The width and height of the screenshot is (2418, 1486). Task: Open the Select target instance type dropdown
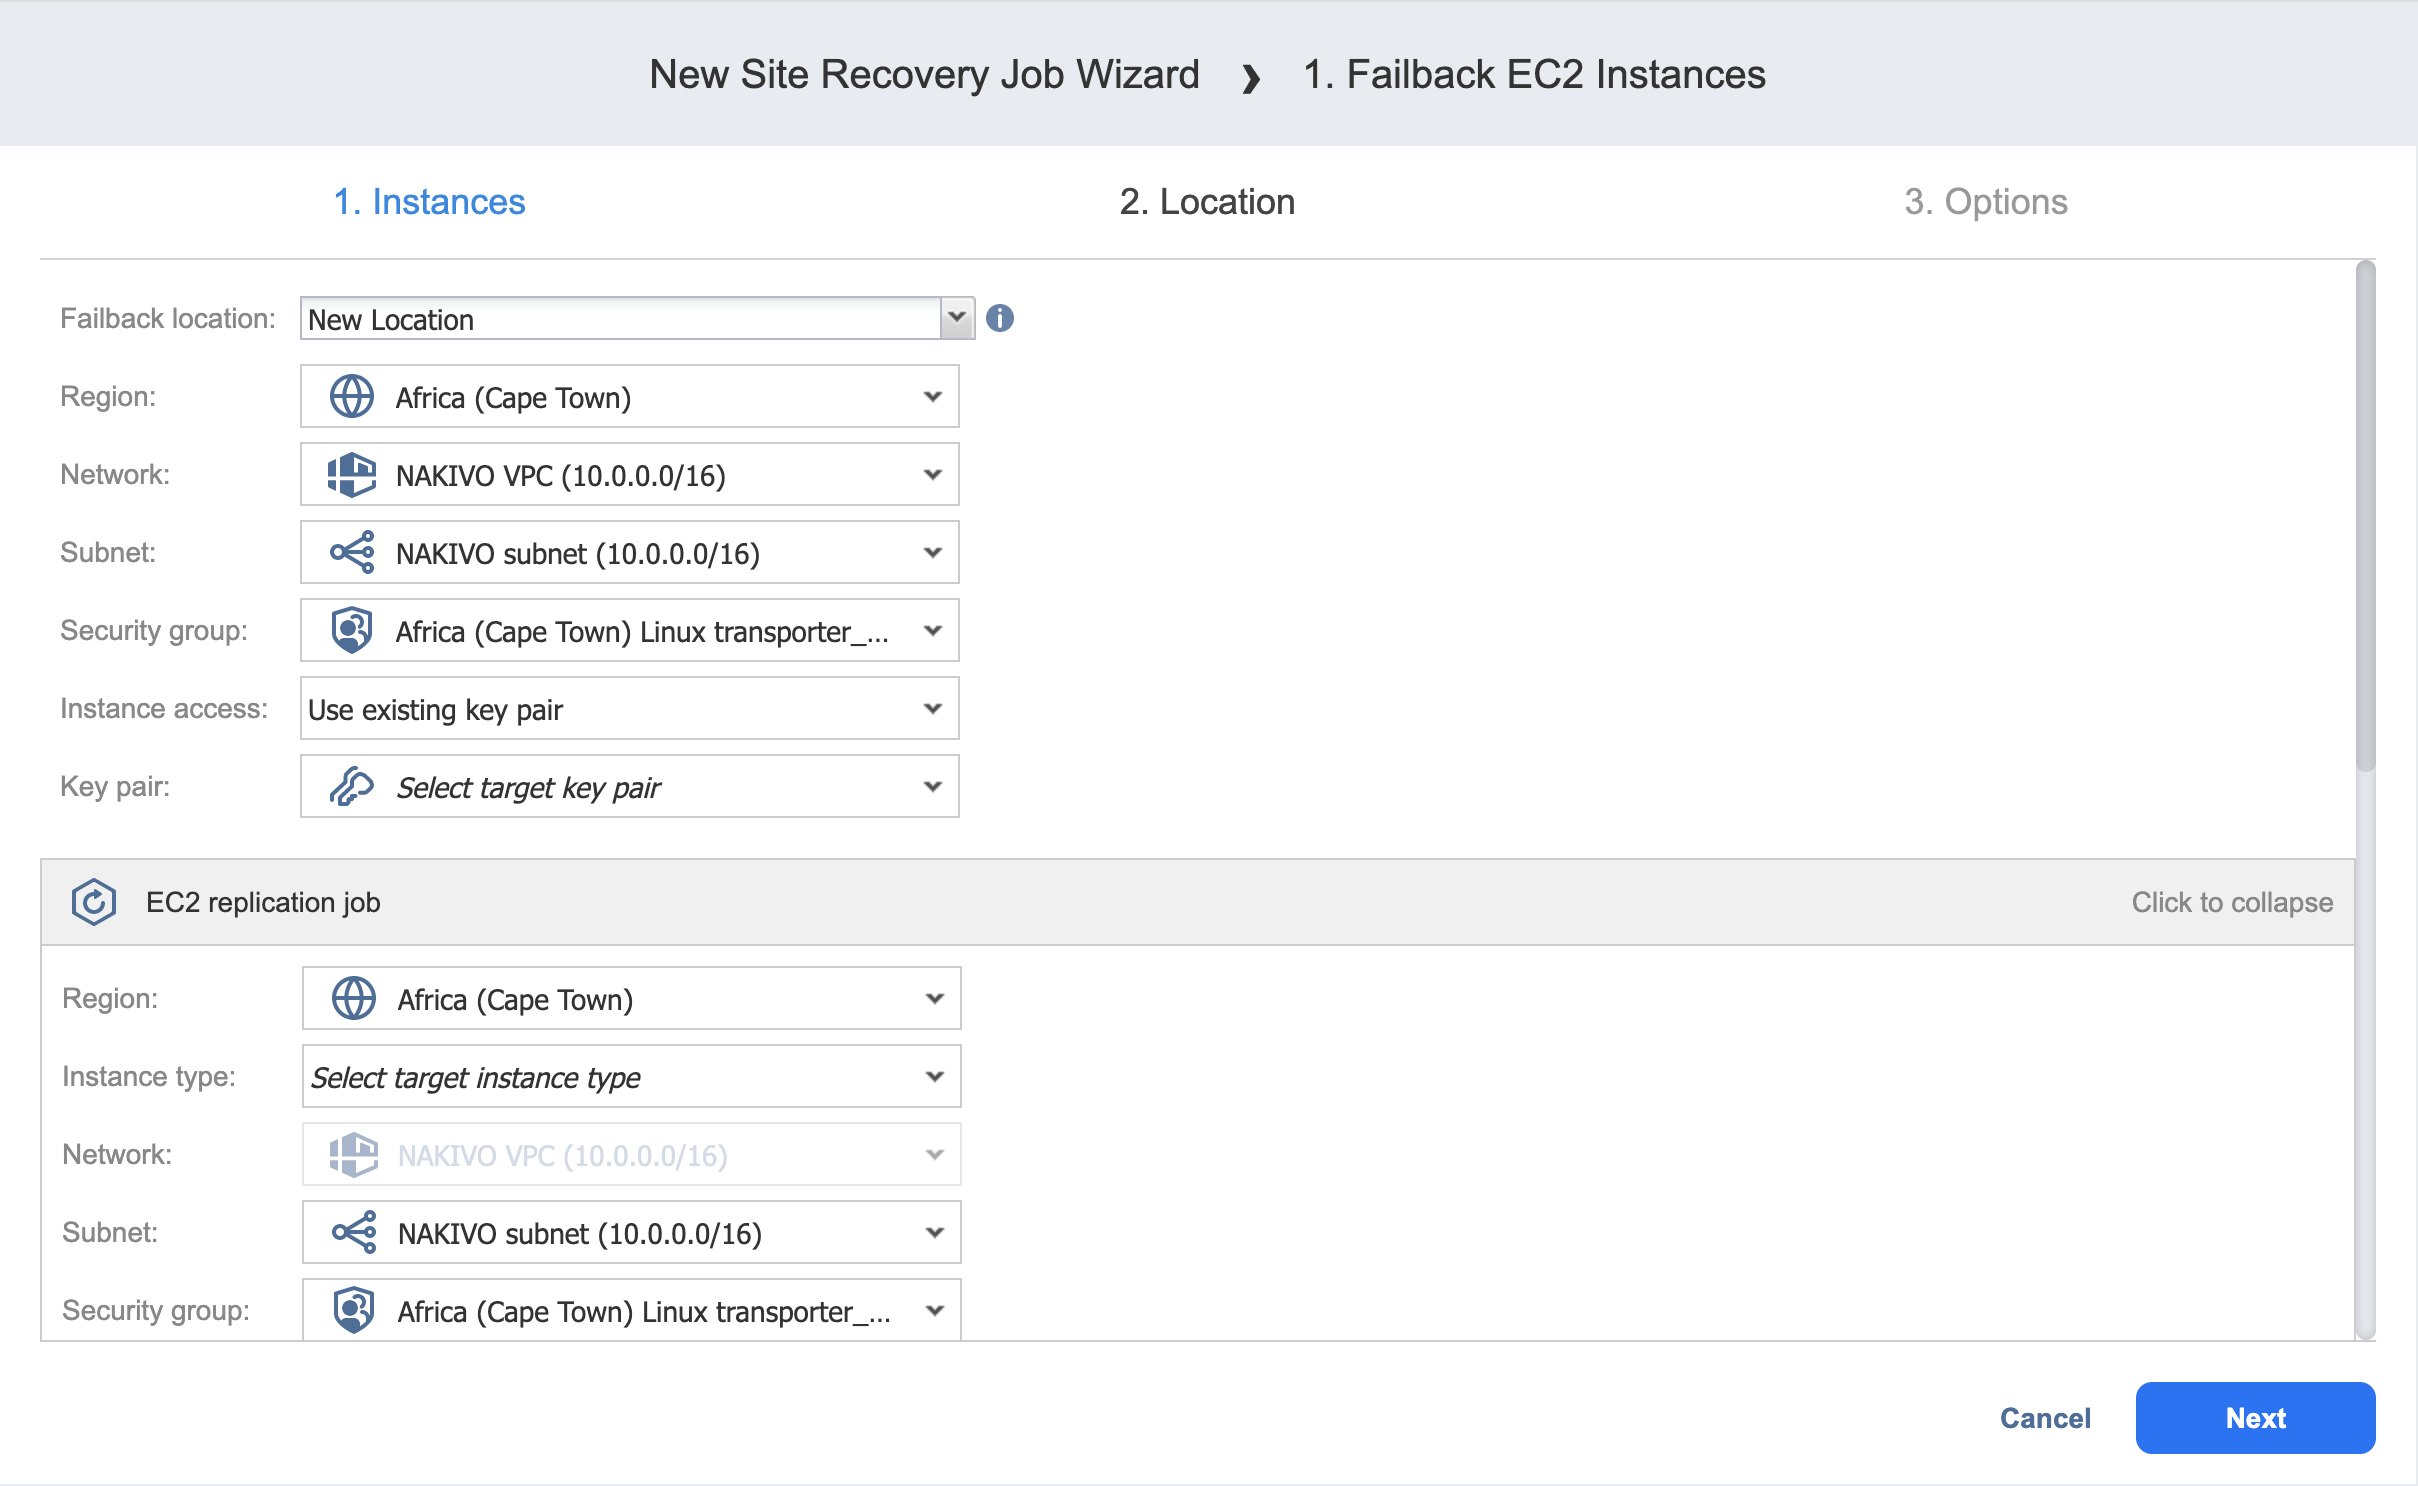(934, 1077)
